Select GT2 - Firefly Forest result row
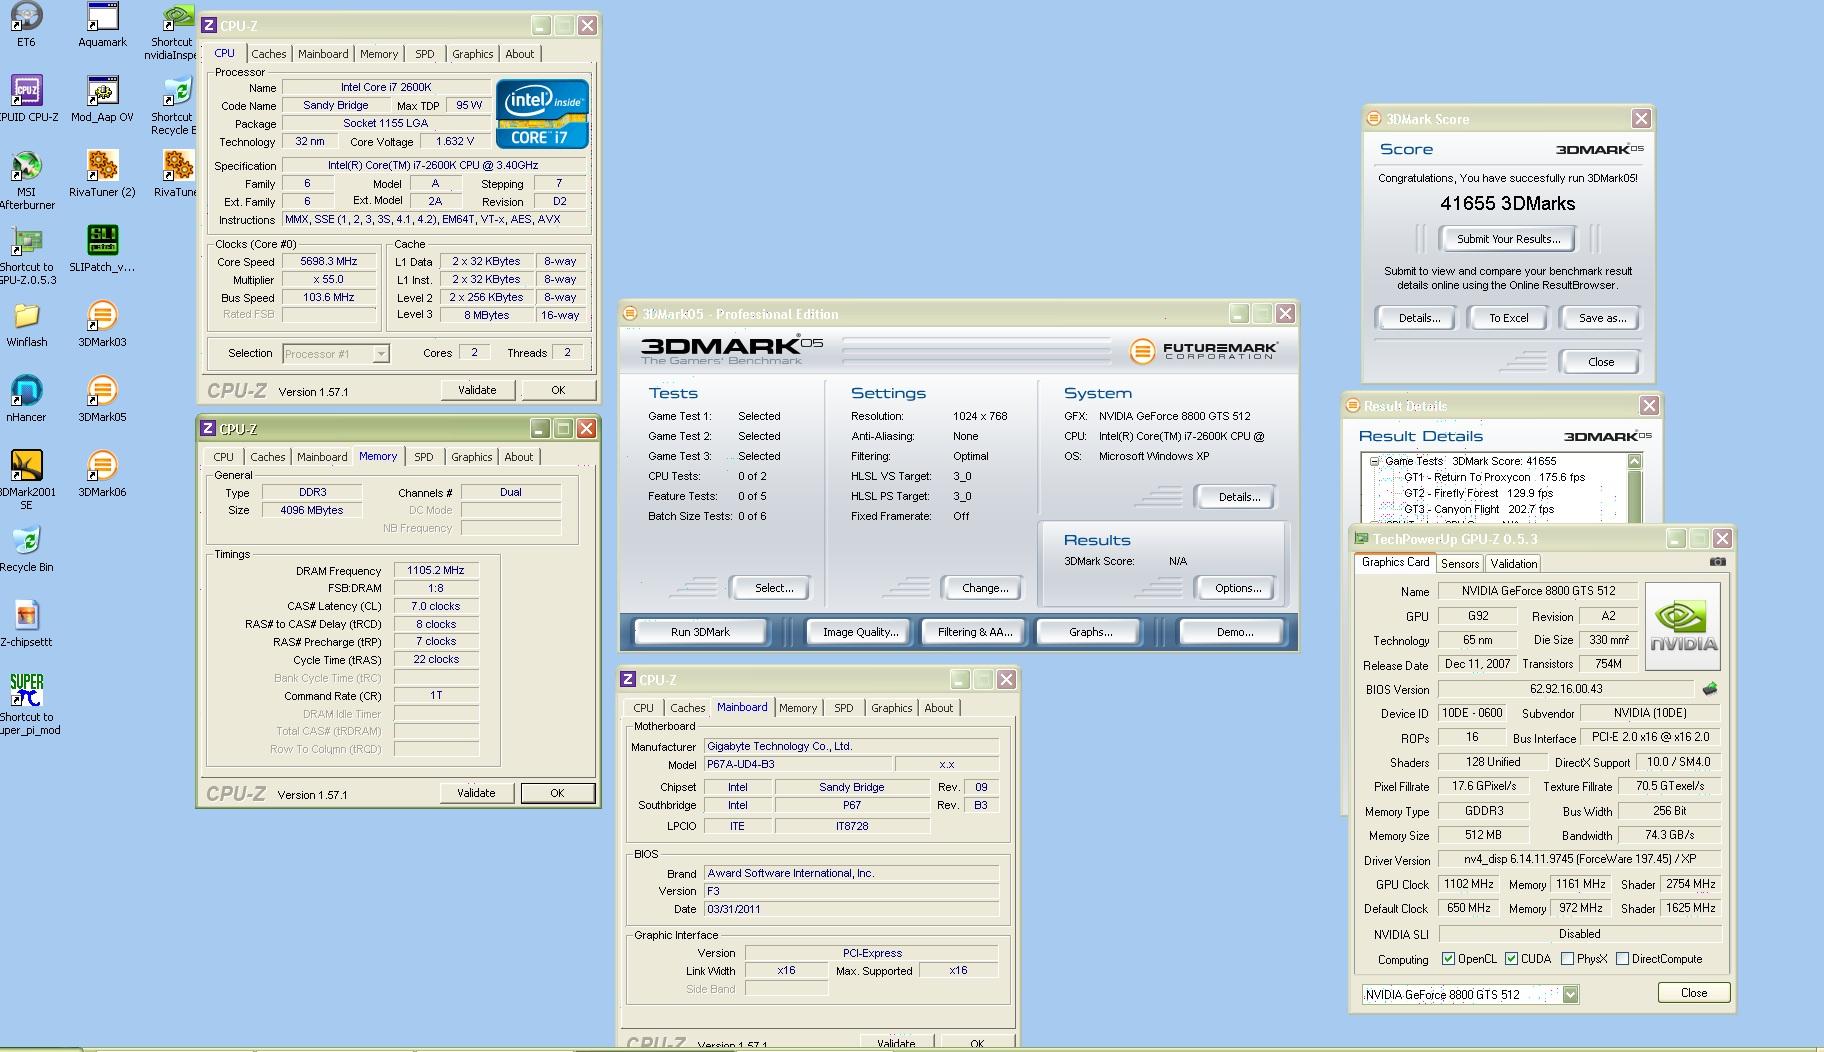The height and width of the screenshot is (1052, 1824). pyautogui.click(x=1478, y=493)
